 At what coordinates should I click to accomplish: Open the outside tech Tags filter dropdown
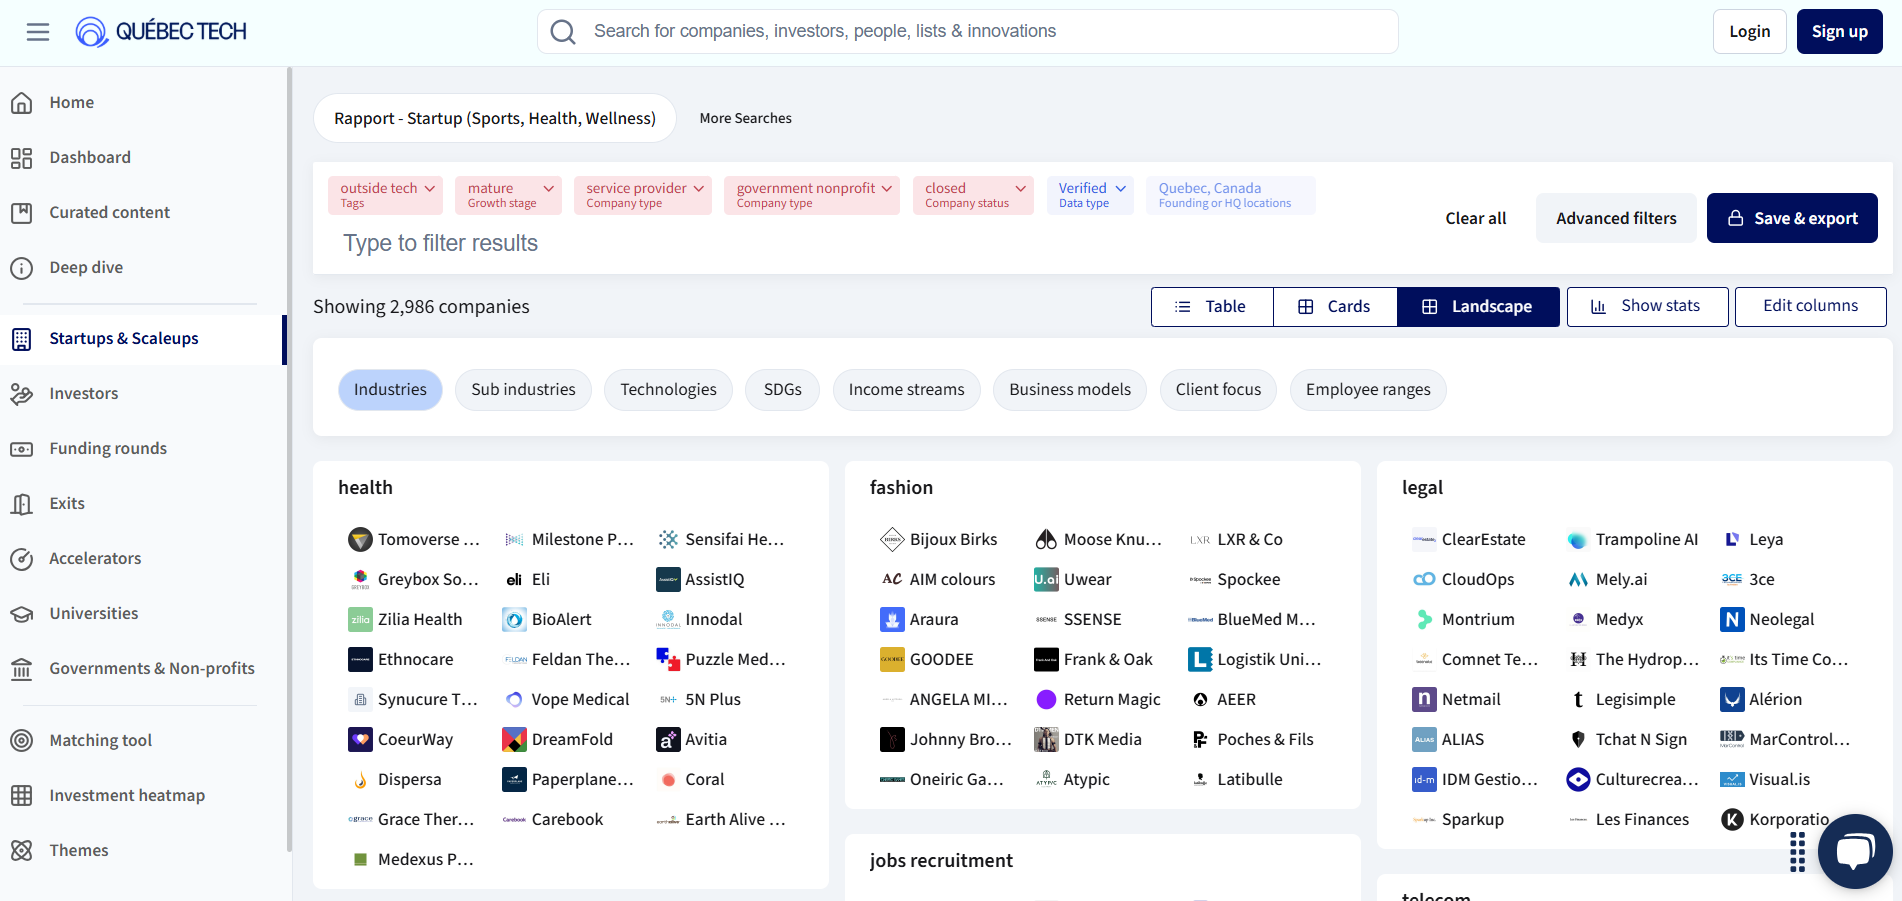click(x=386, y=195)
